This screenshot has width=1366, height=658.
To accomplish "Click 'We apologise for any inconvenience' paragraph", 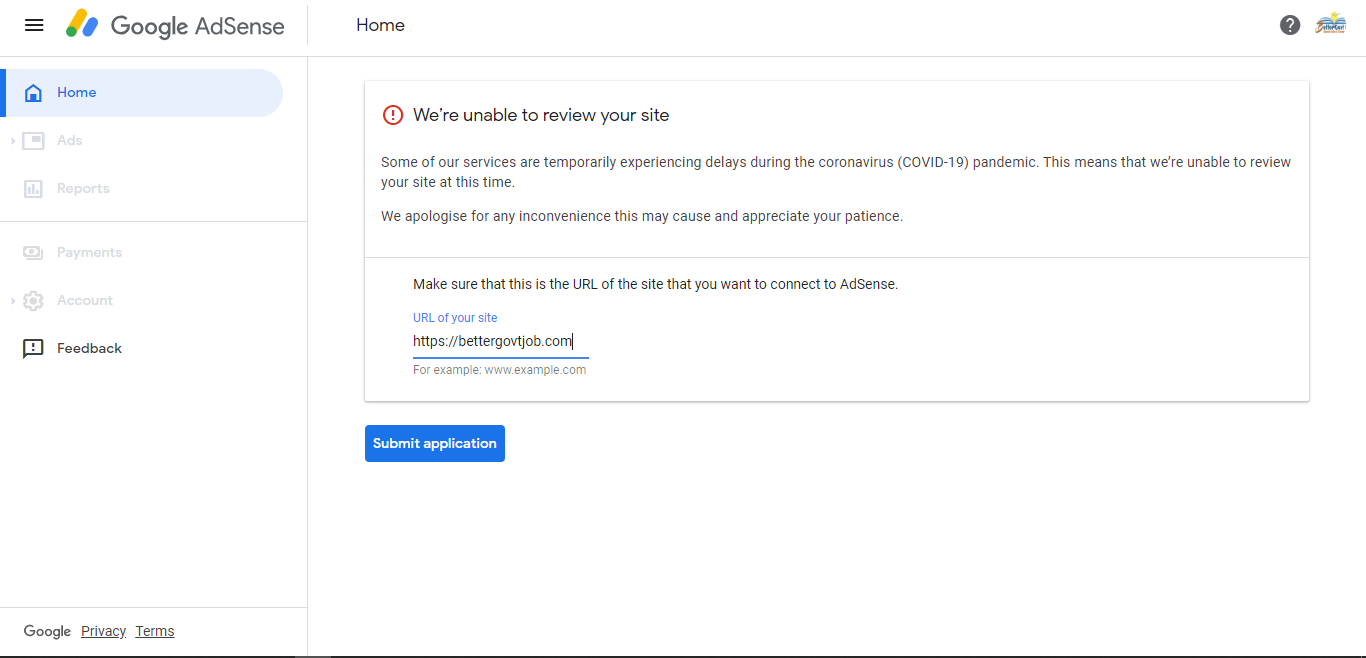I will (642, 216).
